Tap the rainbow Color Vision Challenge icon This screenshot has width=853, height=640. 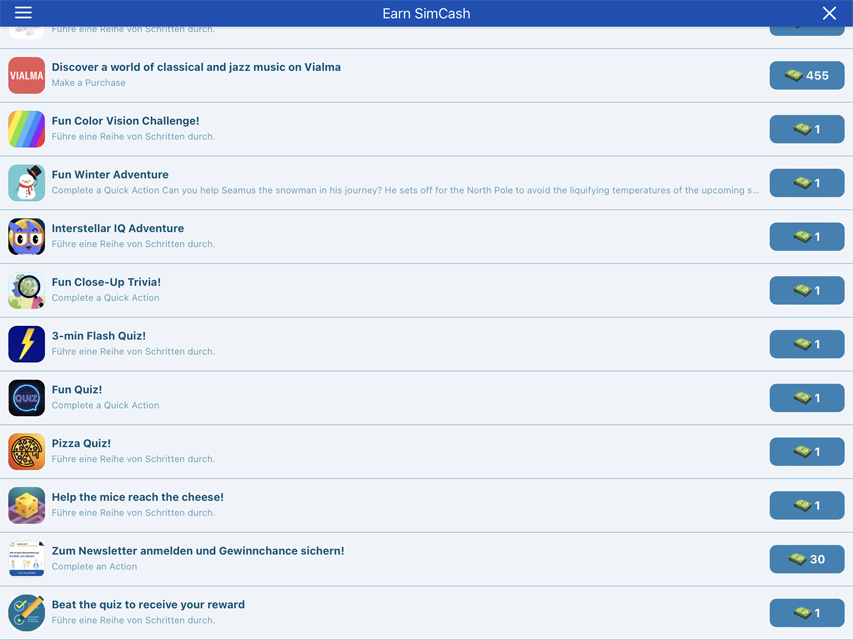pos(27,129)
